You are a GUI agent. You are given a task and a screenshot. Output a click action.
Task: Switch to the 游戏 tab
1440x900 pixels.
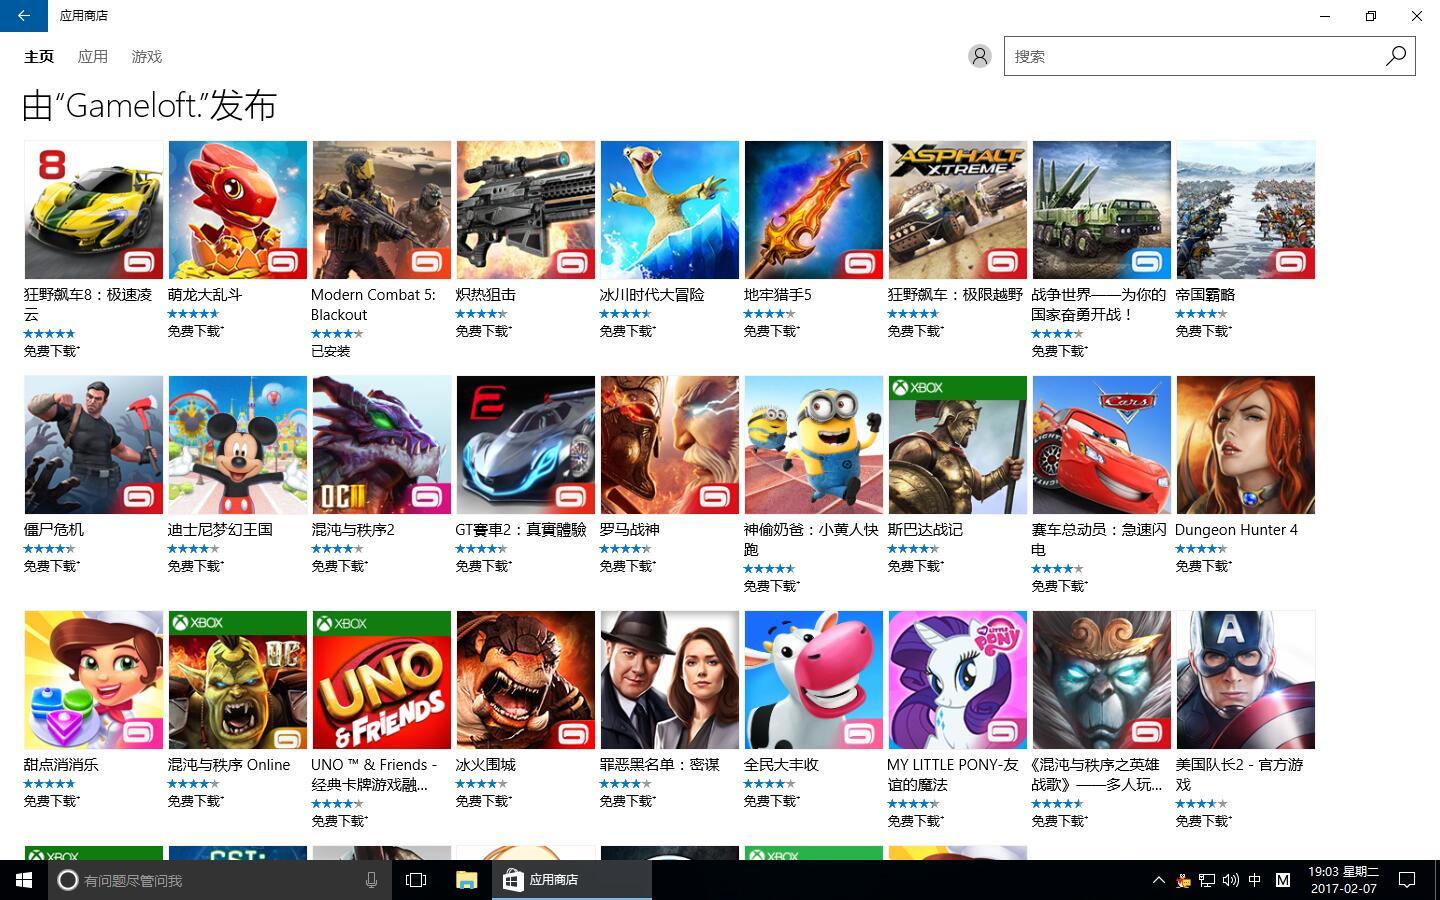[147, 57]
